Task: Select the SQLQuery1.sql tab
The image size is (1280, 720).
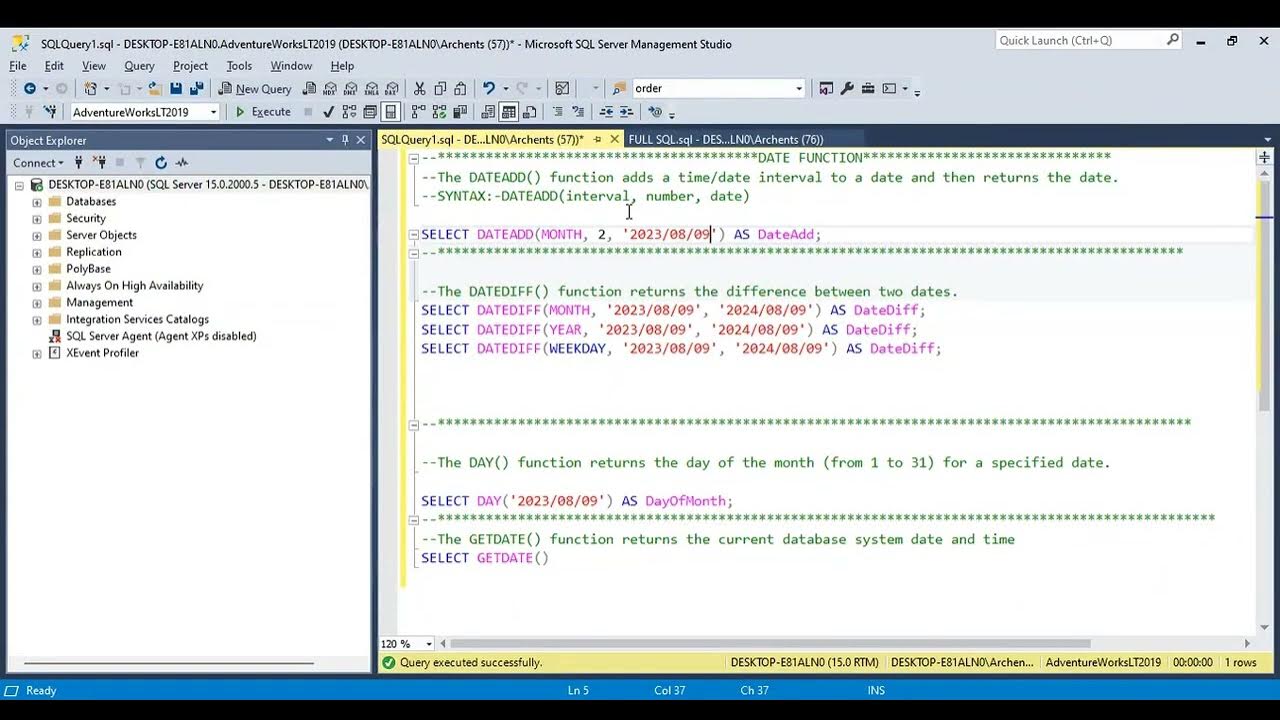Action: point(482,140)
